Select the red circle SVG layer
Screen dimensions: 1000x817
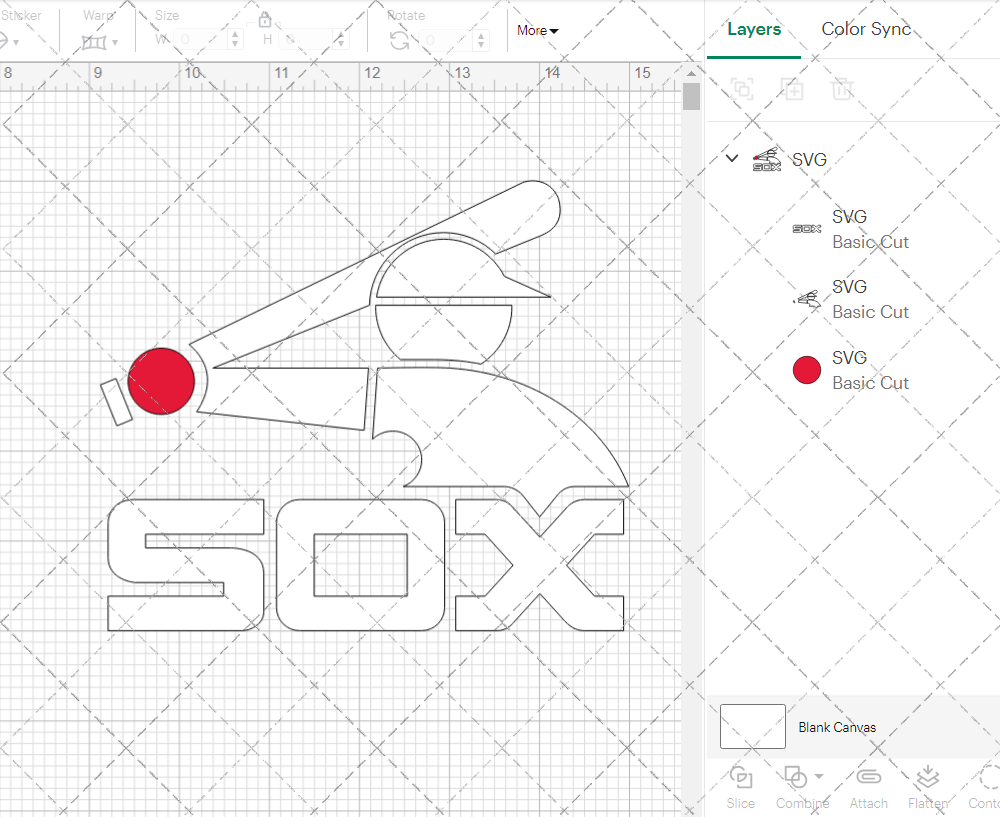coord(853,370)
